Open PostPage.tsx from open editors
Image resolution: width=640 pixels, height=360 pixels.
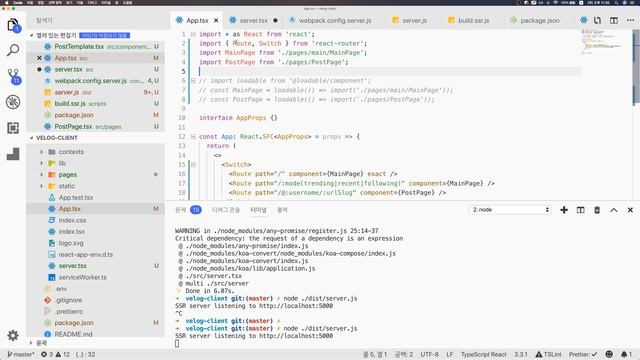pos(96,127)
